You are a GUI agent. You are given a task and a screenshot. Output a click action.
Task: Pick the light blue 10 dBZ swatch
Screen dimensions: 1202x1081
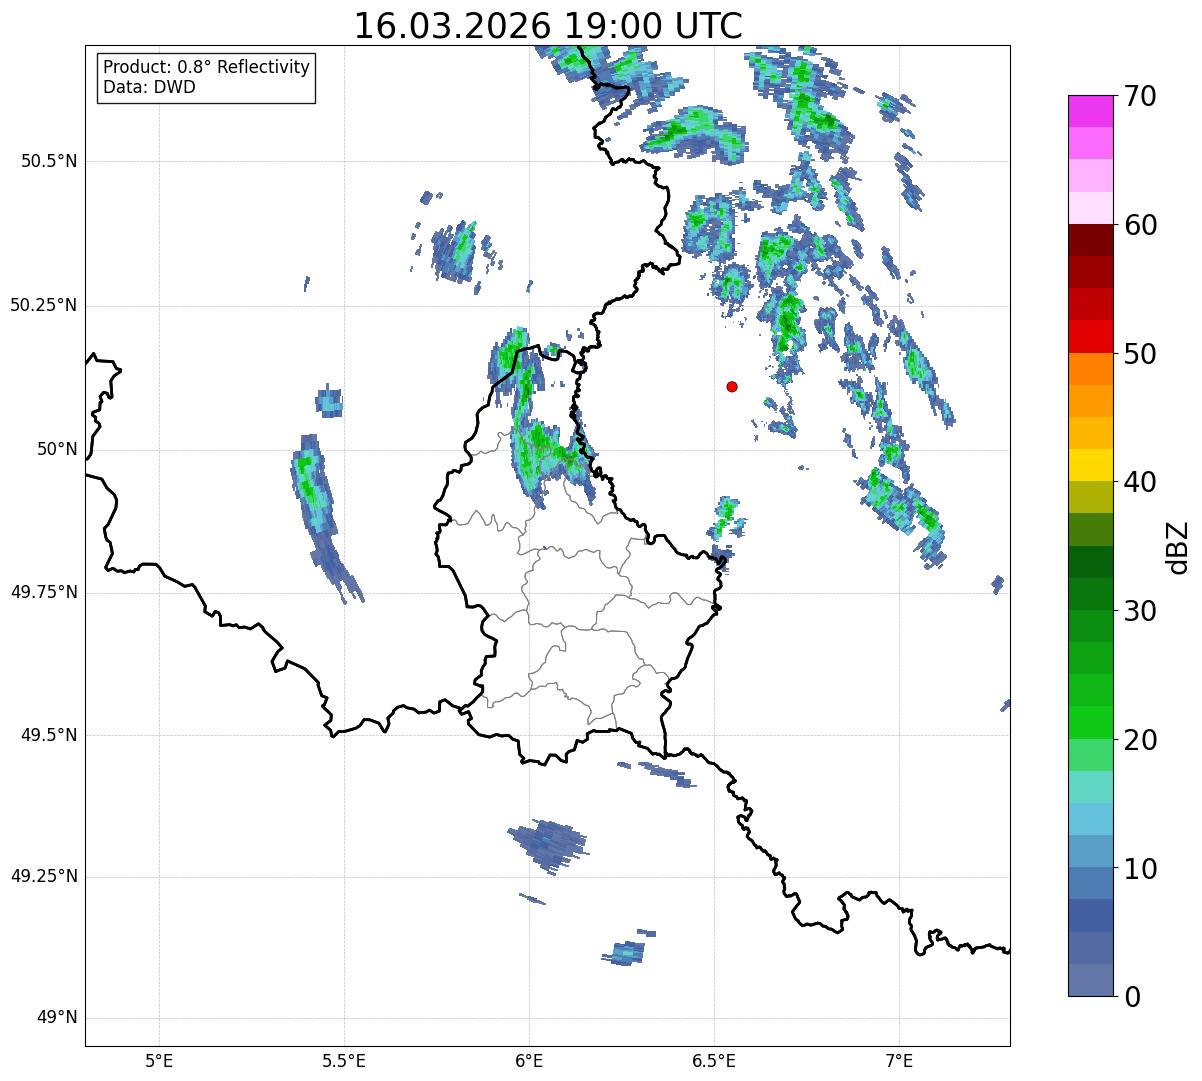coord(1090,851)
